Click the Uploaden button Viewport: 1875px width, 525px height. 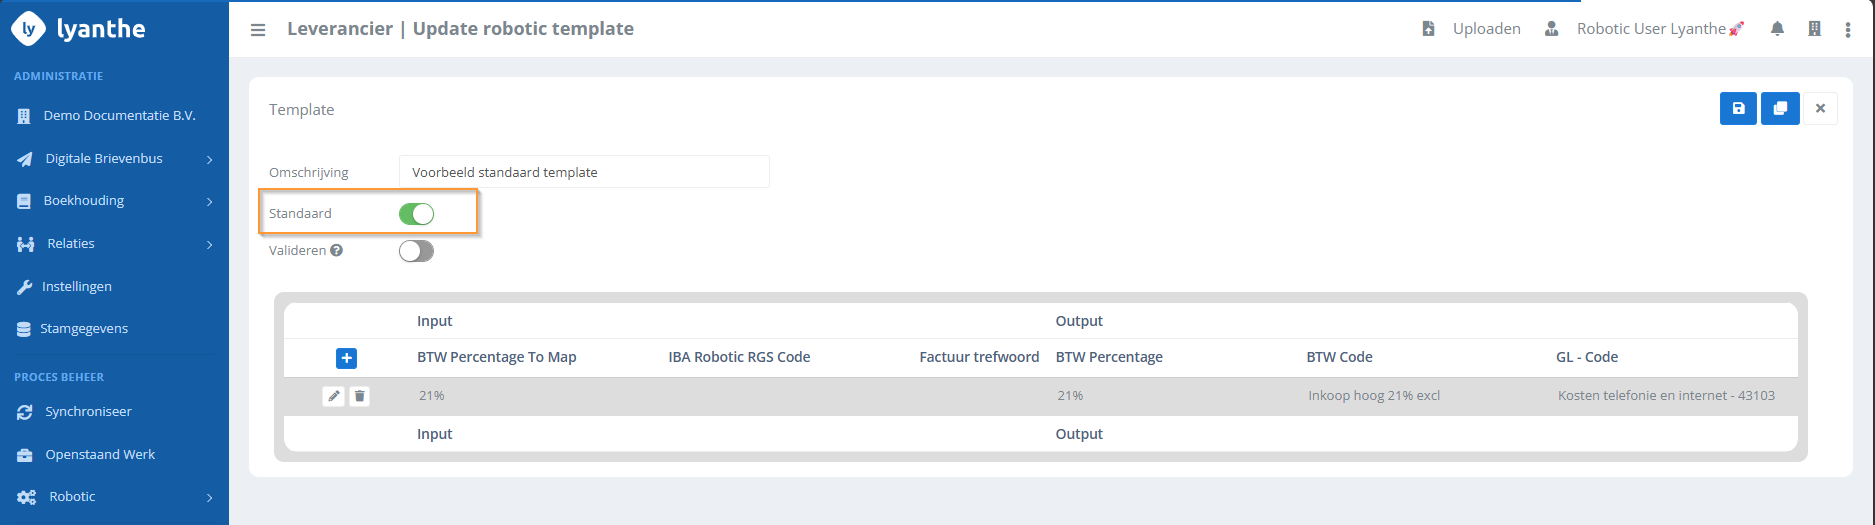(x=1473, y=29)
